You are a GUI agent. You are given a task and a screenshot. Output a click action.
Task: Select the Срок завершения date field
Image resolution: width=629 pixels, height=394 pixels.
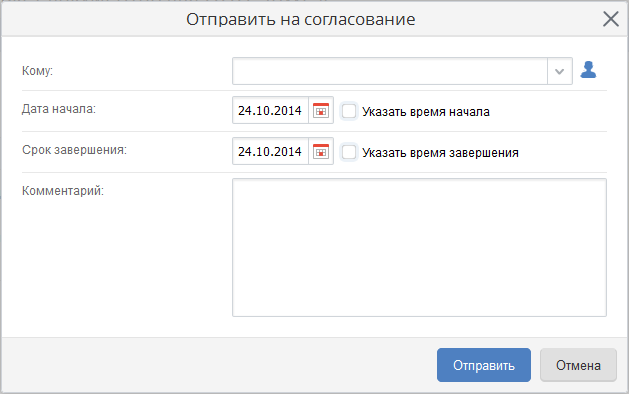click(x=270, y=151)
